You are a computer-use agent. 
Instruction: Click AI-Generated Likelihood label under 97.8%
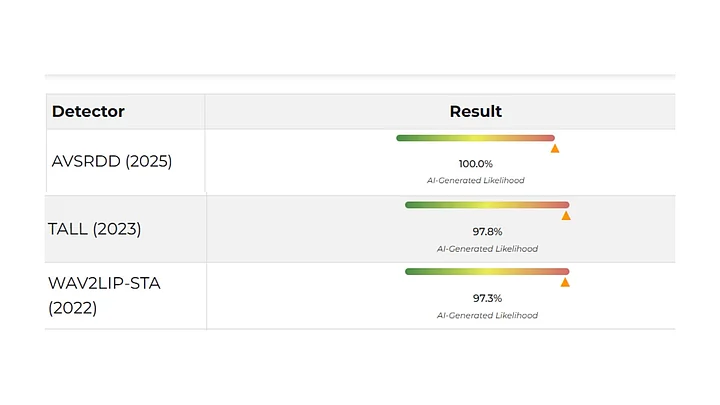pyautogui.click(x=487, y=248)
